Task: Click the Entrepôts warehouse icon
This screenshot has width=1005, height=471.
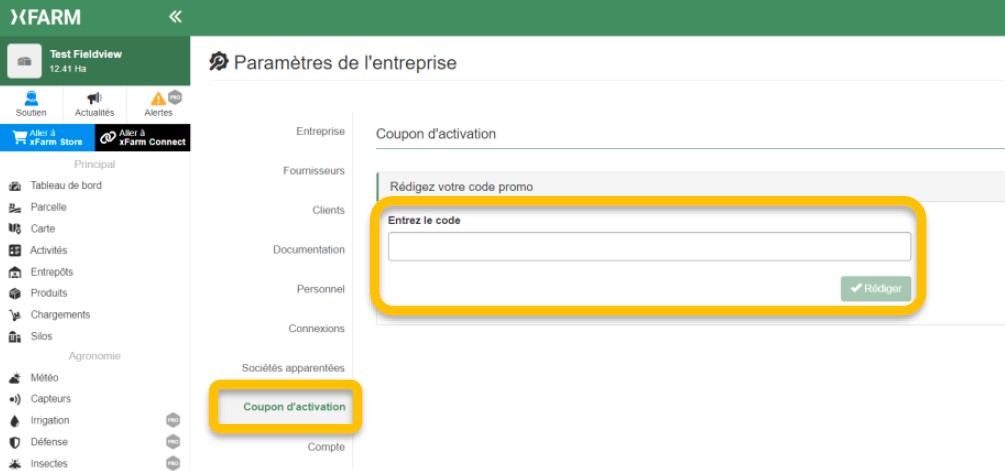Action: (x=15, y=272)
